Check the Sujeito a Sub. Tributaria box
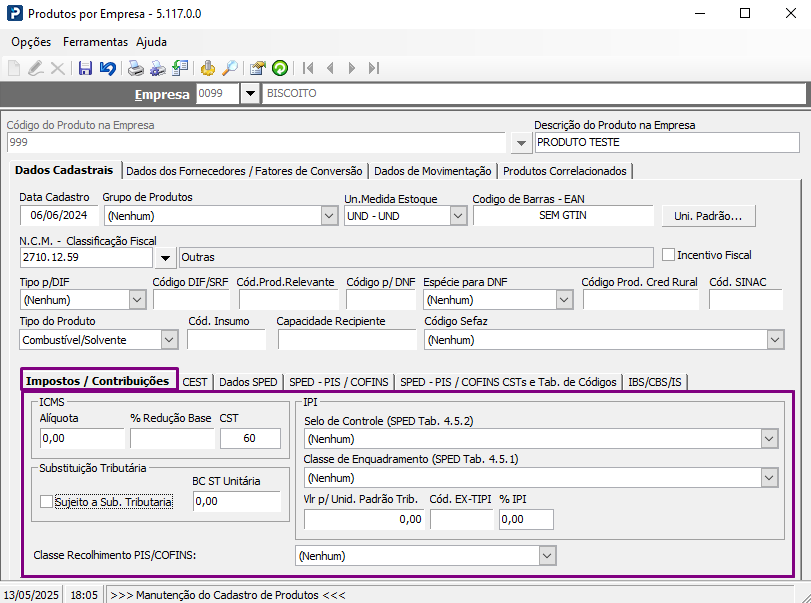The width and height of the screenshot is (811, 603). click(x=47, y=502)
